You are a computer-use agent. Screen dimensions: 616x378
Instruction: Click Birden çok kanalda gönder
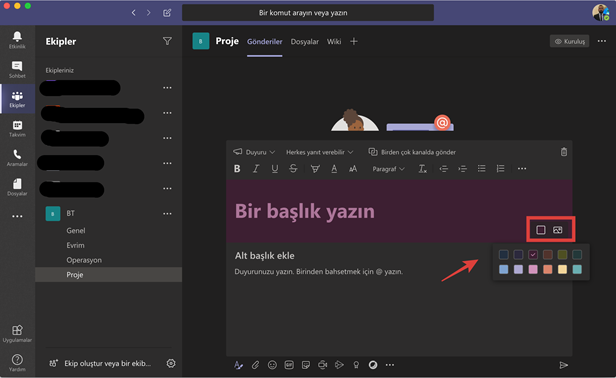pyautogui.click(x=412, y=152)
